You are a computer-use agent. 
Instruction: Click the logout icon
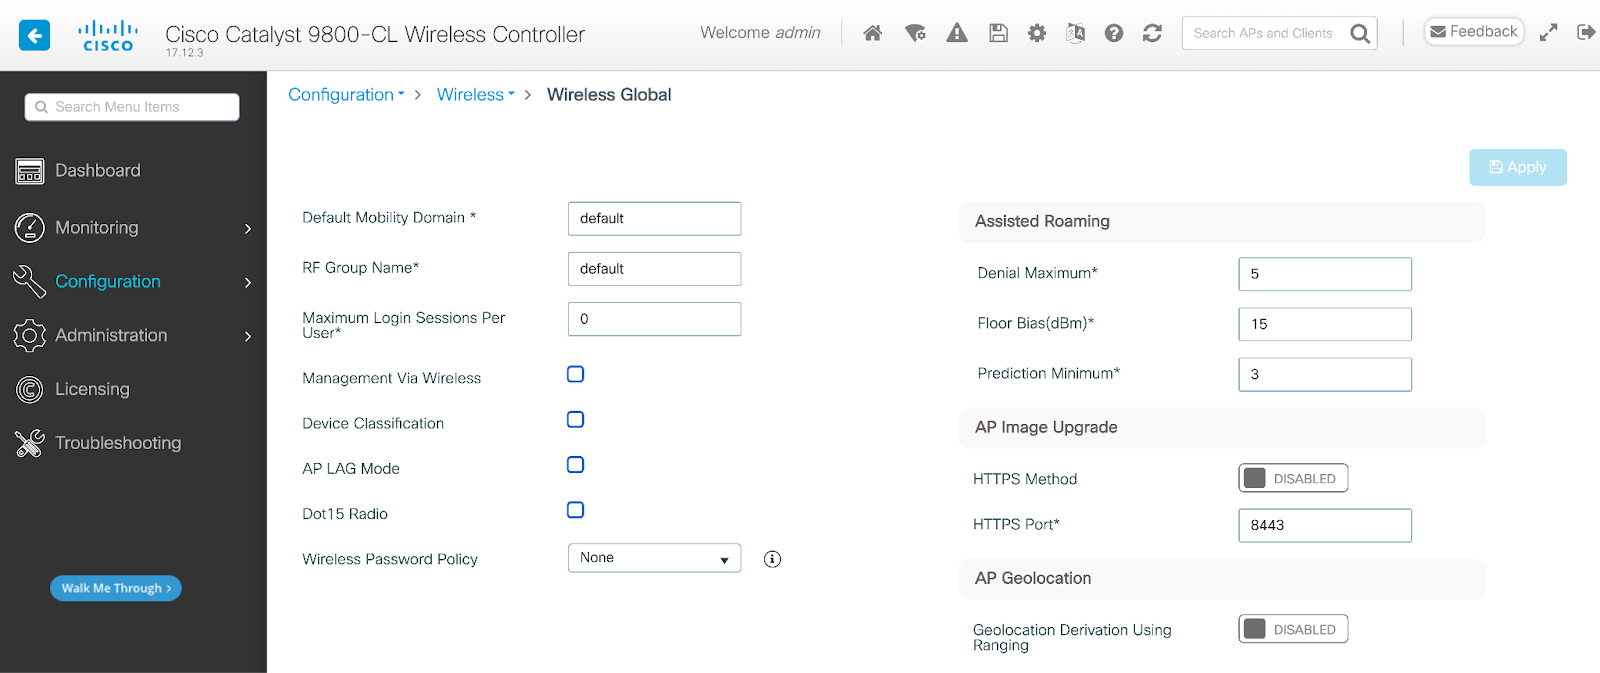point(1586,32)
